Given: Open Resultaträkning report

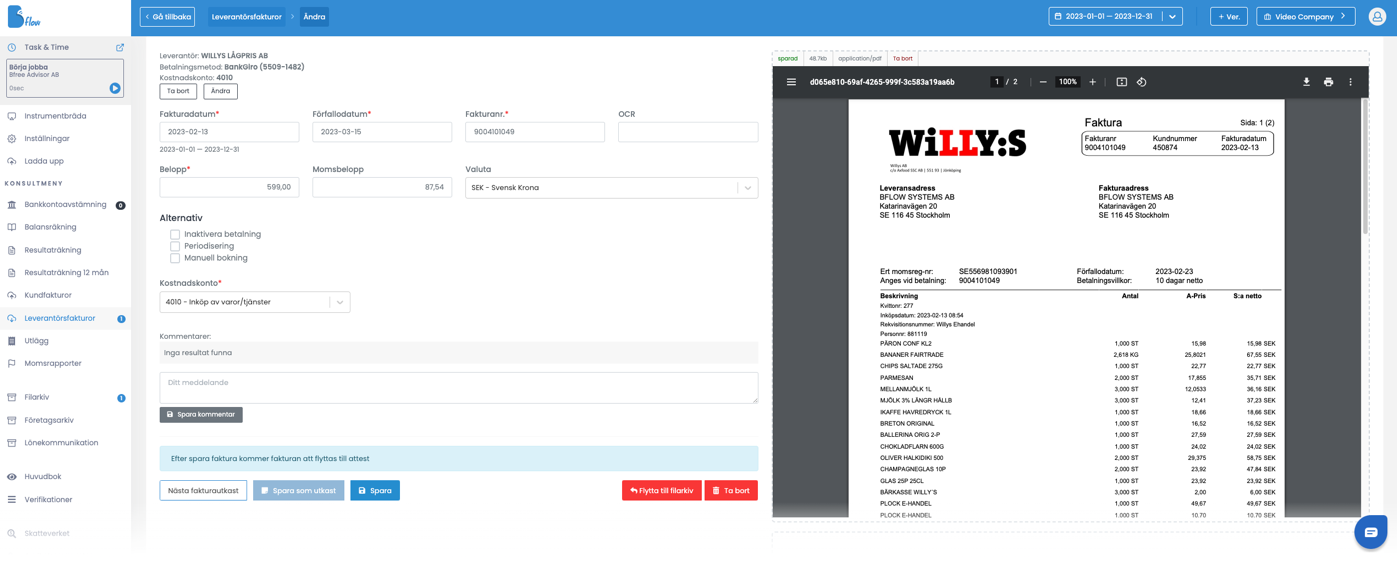Looking at the screenshot, I should click(53, 250).
